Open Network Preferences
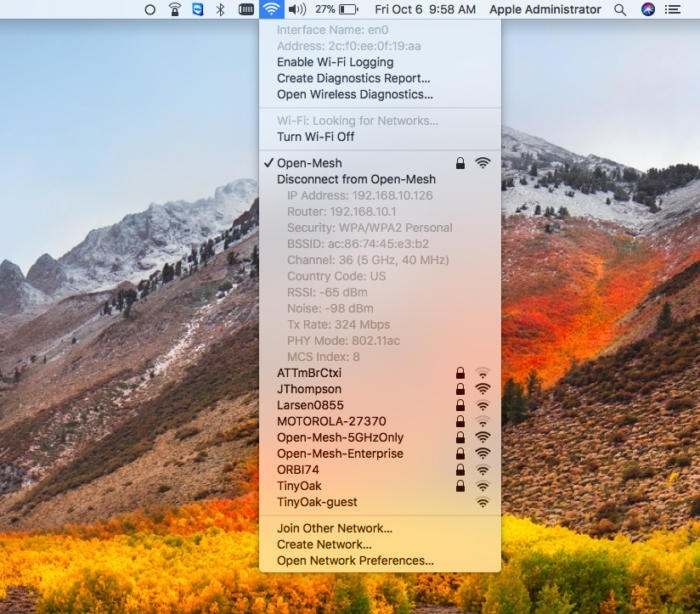This screenshot has width=700, height=614. pyautogui.click(x=380, y=560)
